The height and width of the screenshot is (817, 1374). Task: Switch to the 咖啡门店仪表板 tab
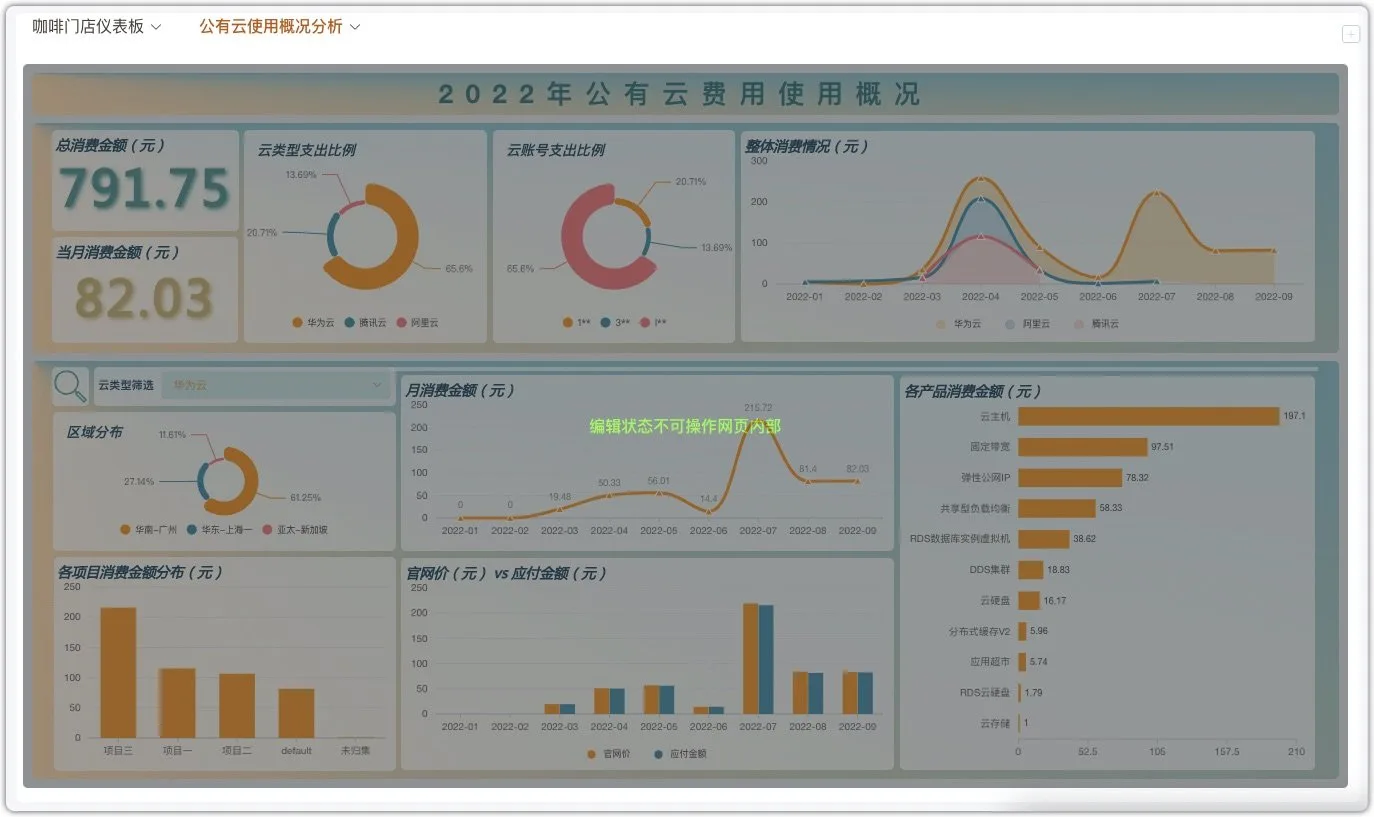pyautogui.click(x=88, y=27)
